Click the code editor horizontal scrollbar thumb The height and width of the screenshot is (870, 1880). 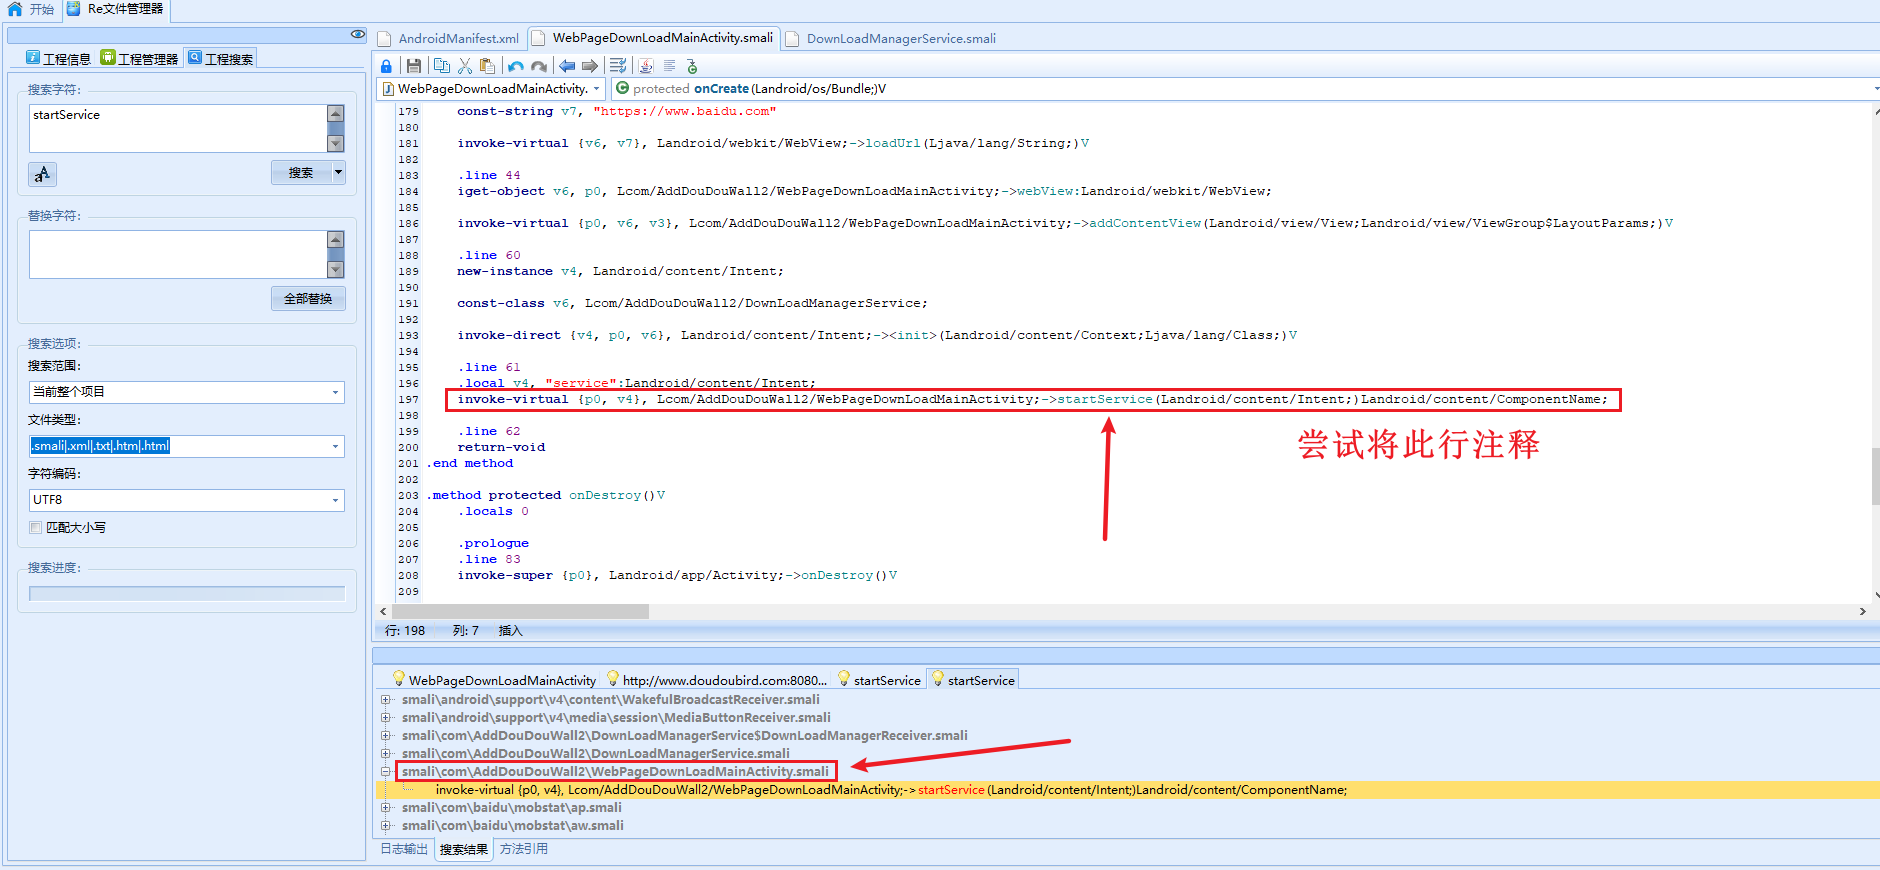(520, 611)
